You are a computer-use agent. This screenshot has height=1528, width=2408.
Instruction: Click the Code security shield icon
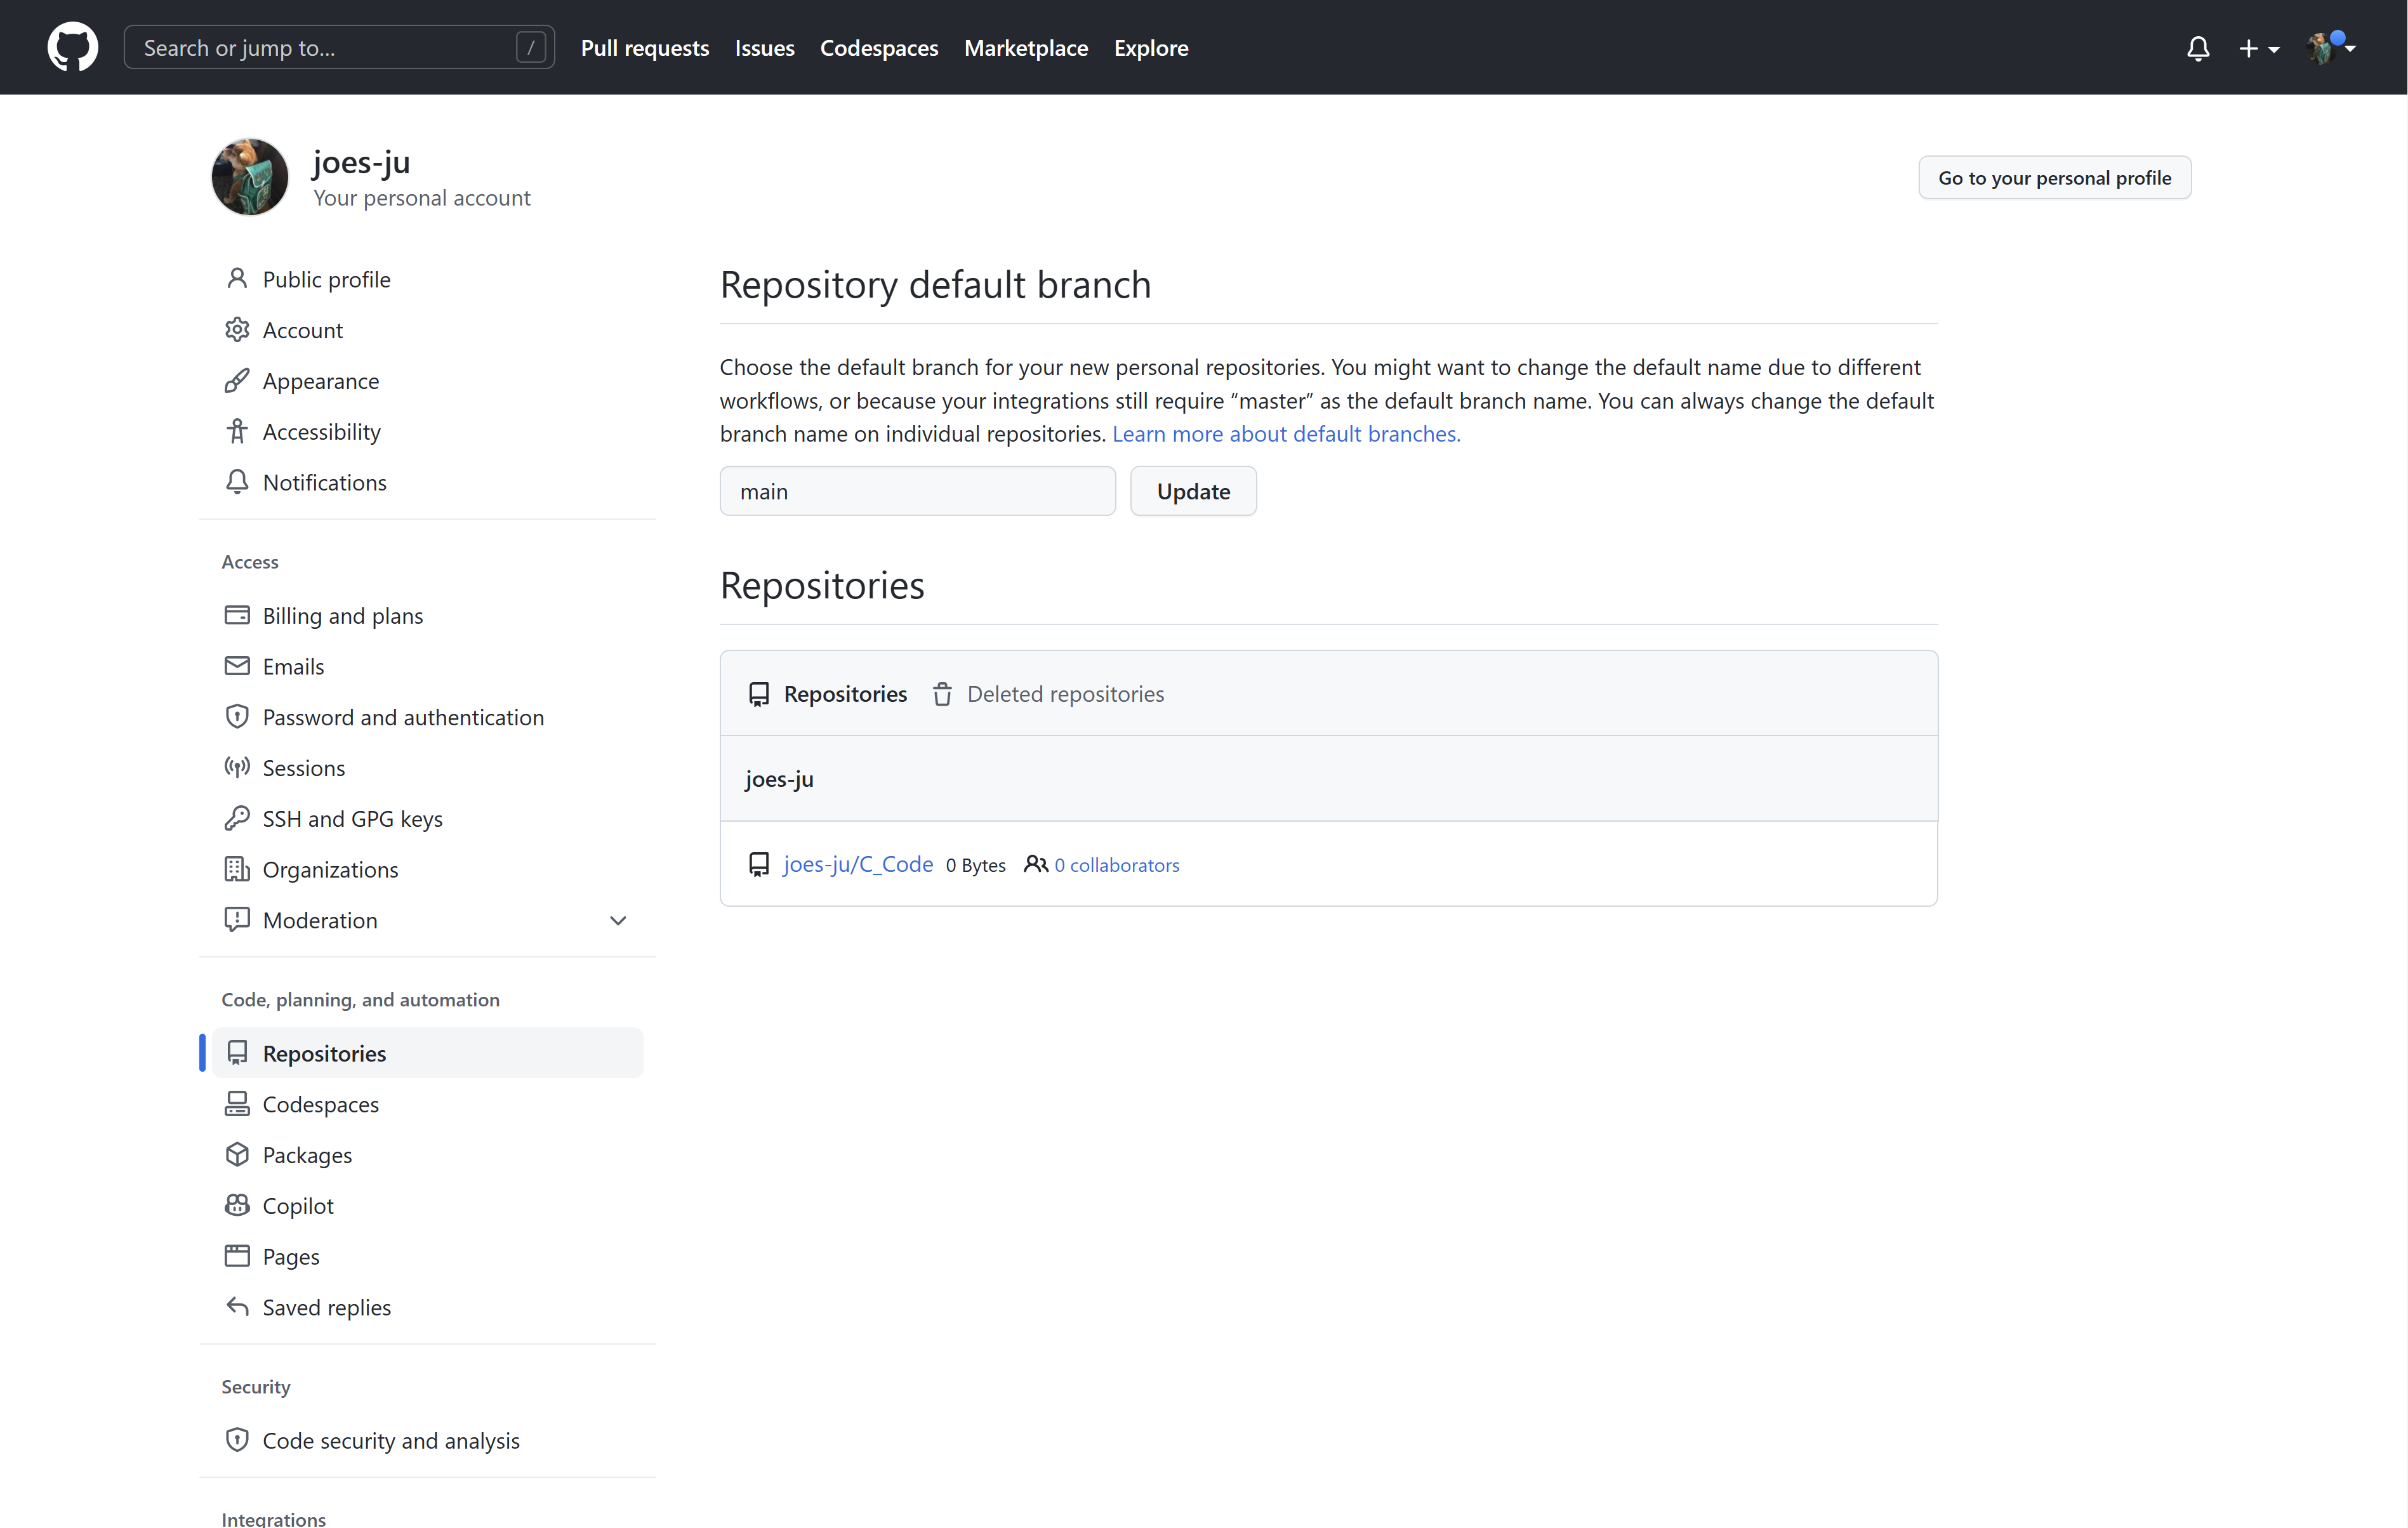[x=237, y=1440]
